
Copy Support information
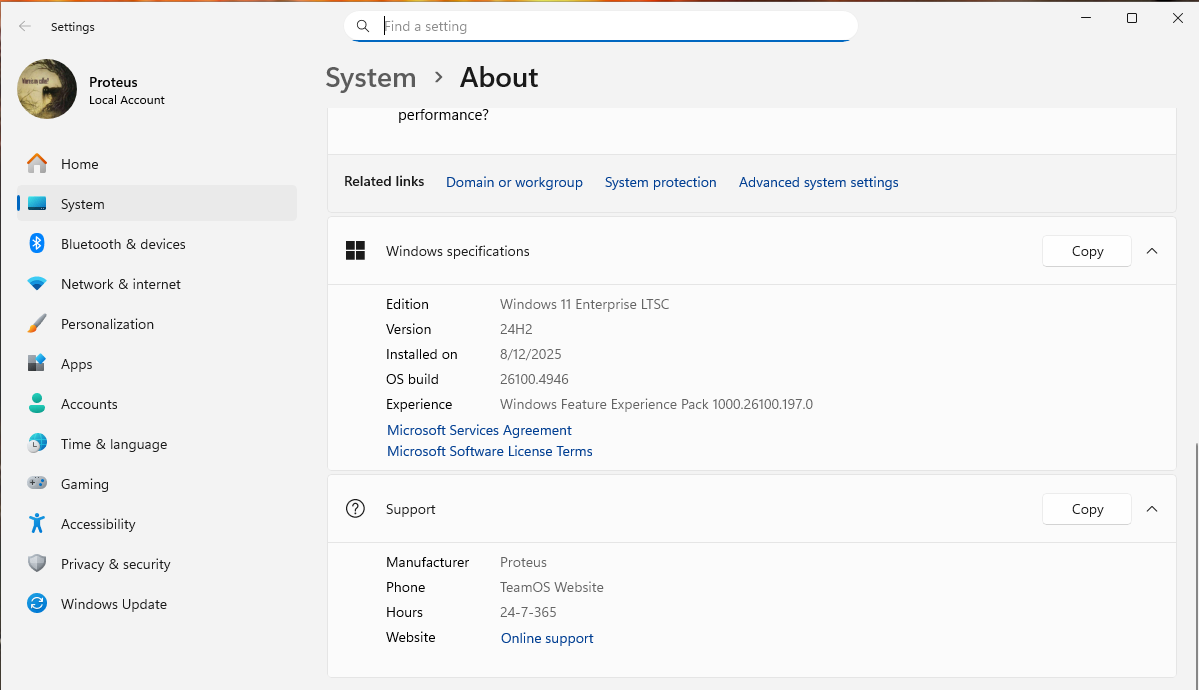point(1087,509)
